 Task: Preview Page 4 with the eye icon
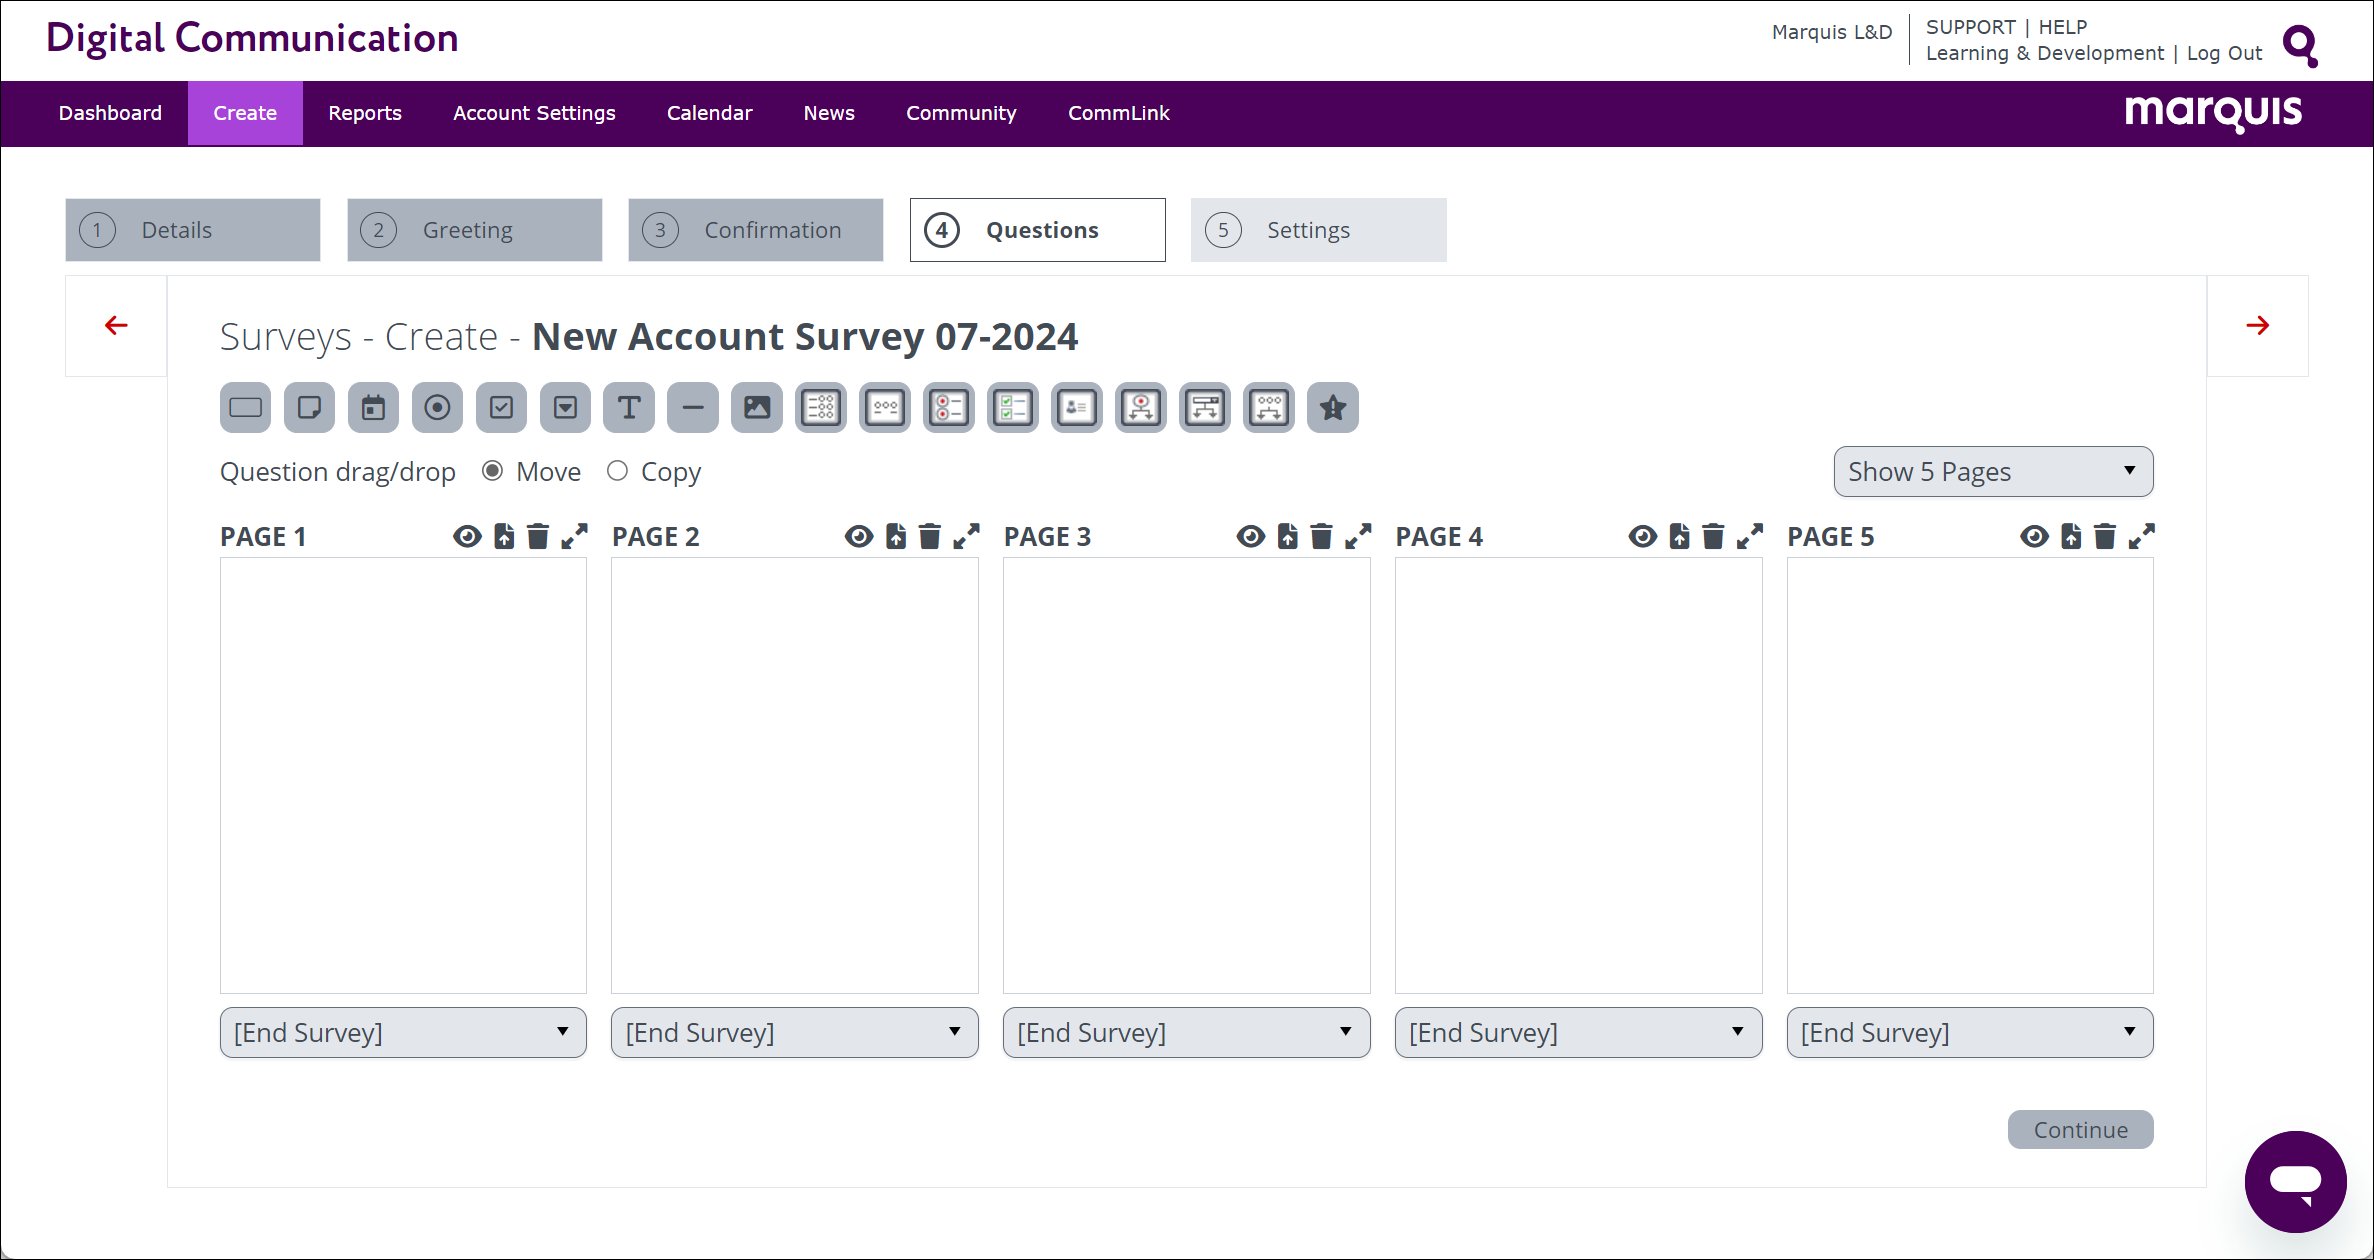tap(1643, 537)
